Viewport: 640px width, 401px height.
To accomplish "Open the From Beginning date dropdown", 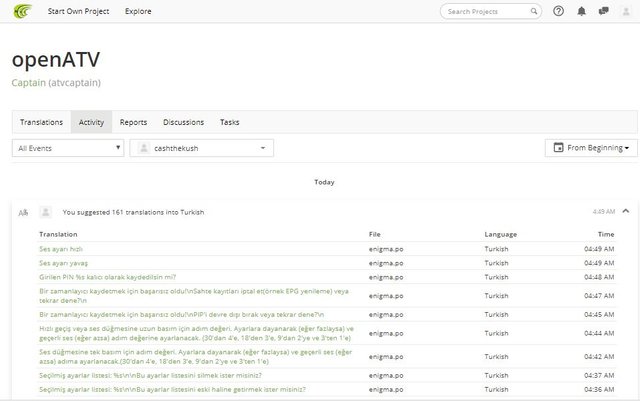I will pyautogui.click(x=591, y=148).
